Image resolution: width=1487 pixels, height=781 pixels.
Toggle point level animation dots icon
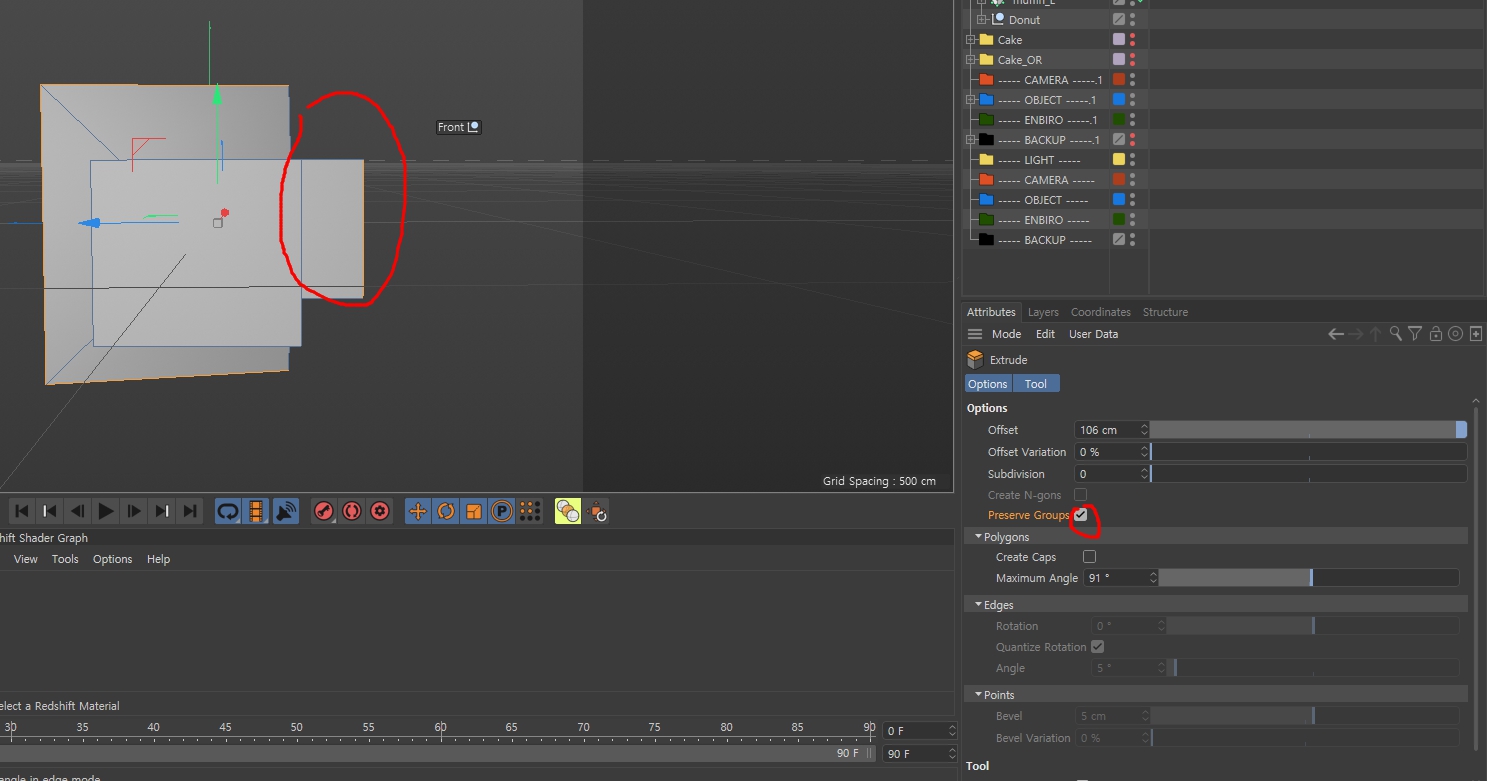point(530,512)
